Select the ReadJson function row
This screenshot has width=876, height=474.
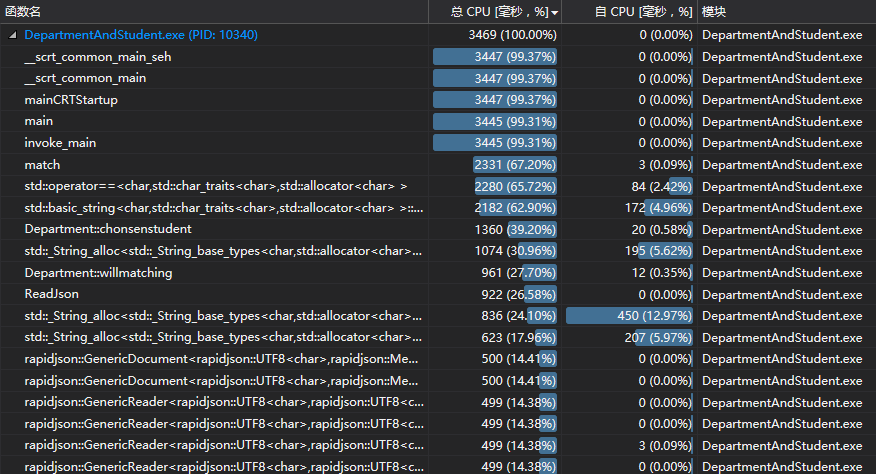[438, 294]
